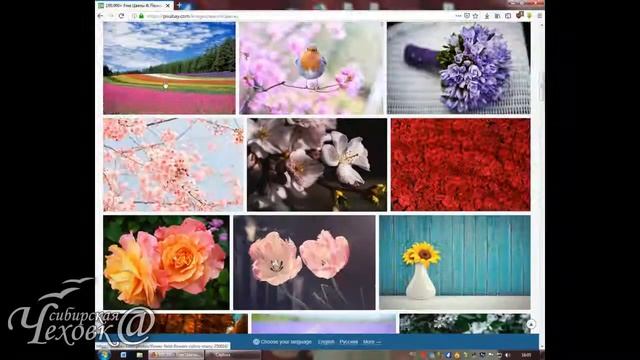The width and height of the screenshot is (640, 360).
Task: Click the Choose your language globe icon
Action: (256, 342)
